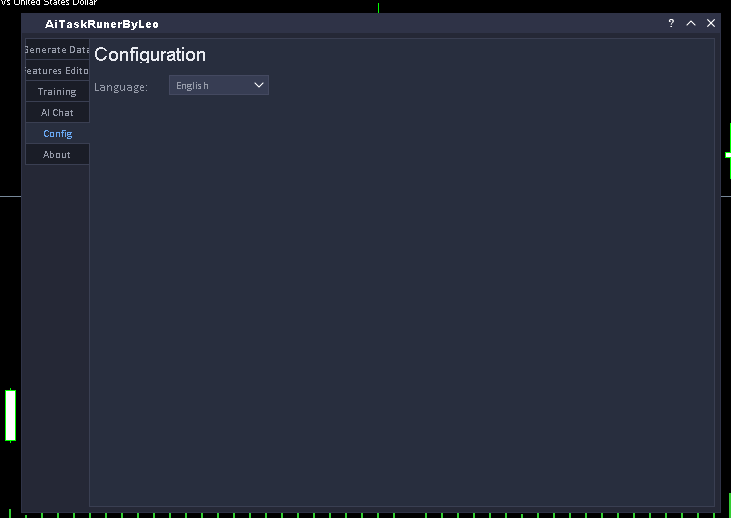Screen dimensions: 731x518
Task: Click the question mark help icon
Action: tap(671, 23)
